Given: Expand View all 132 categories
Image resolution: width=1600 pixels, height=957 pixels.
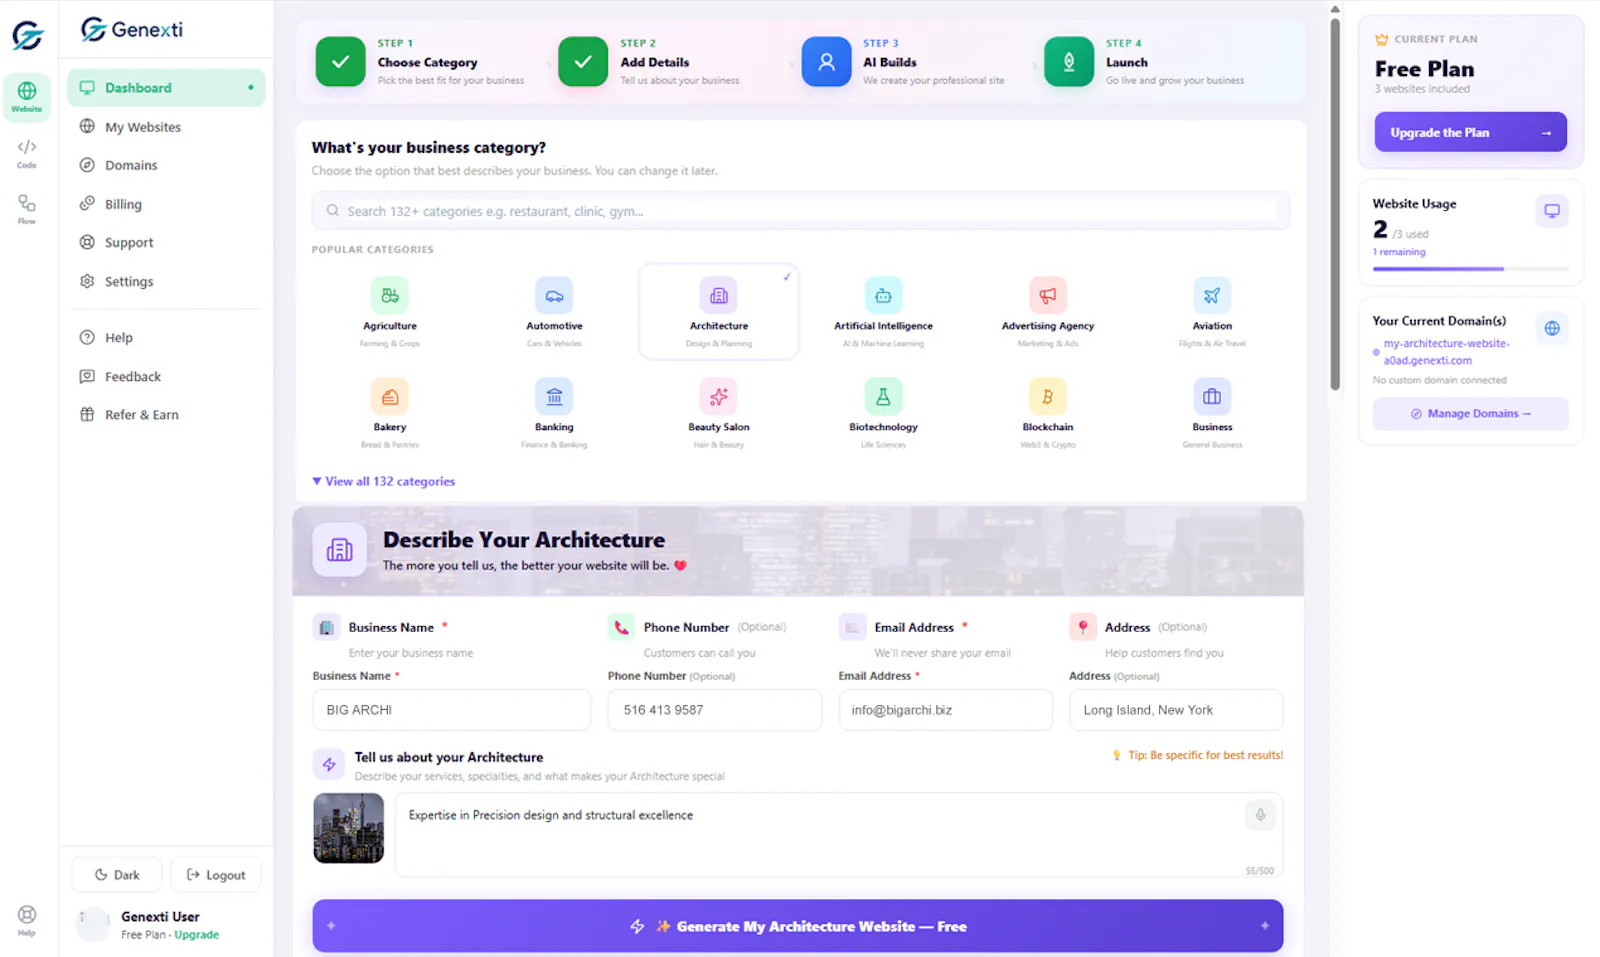Looking at the screenshot, I should (x=384, y=481).
